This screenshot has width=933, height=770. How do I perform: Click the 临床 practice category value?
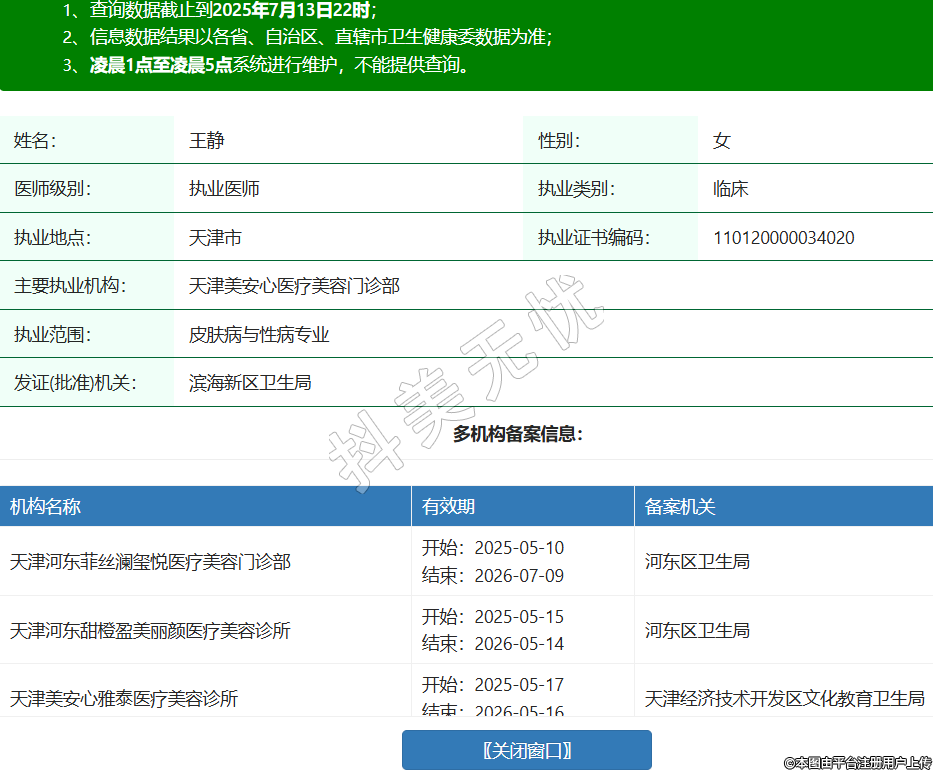730,189
